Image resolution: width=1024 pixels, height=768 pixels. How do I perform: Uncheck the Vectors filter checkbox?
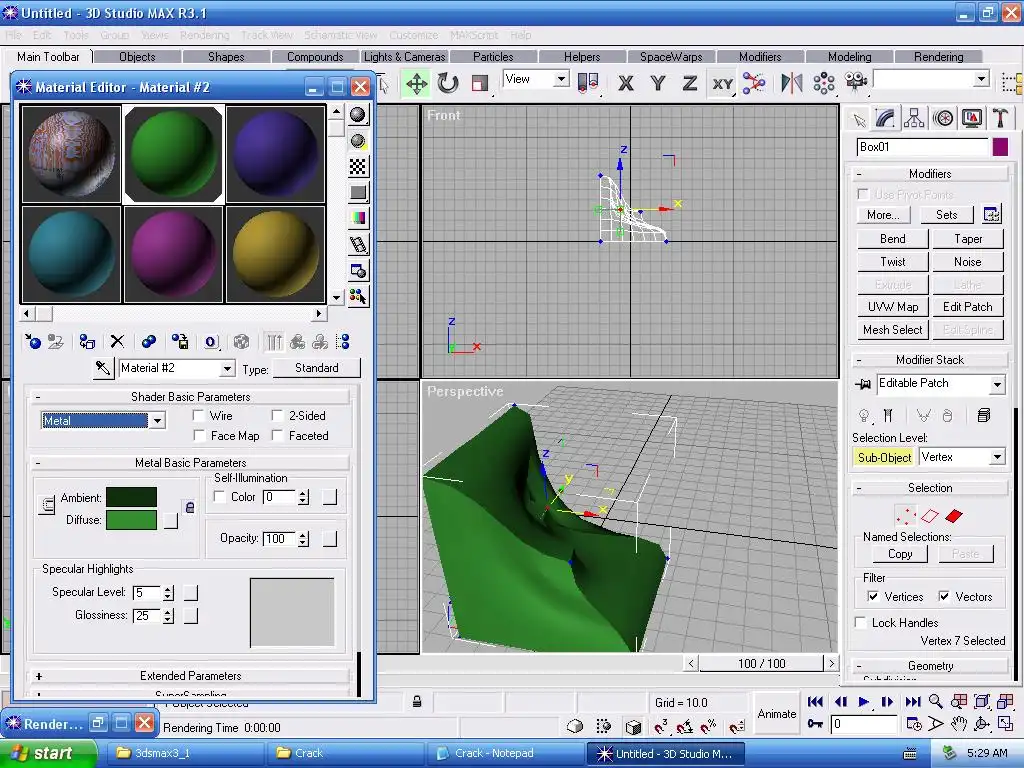pos(943,596)
